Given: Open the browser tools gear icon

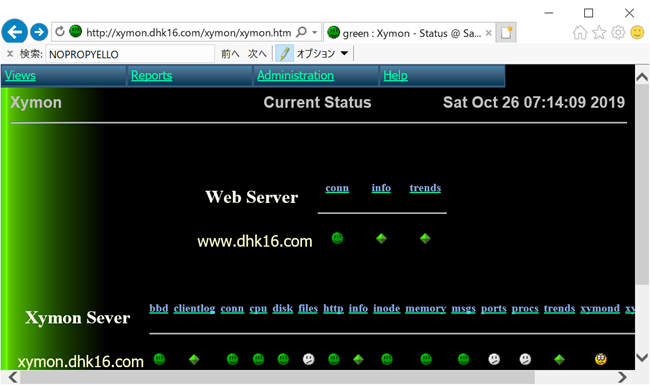Looking at the screenshot, I should [618, 32].
